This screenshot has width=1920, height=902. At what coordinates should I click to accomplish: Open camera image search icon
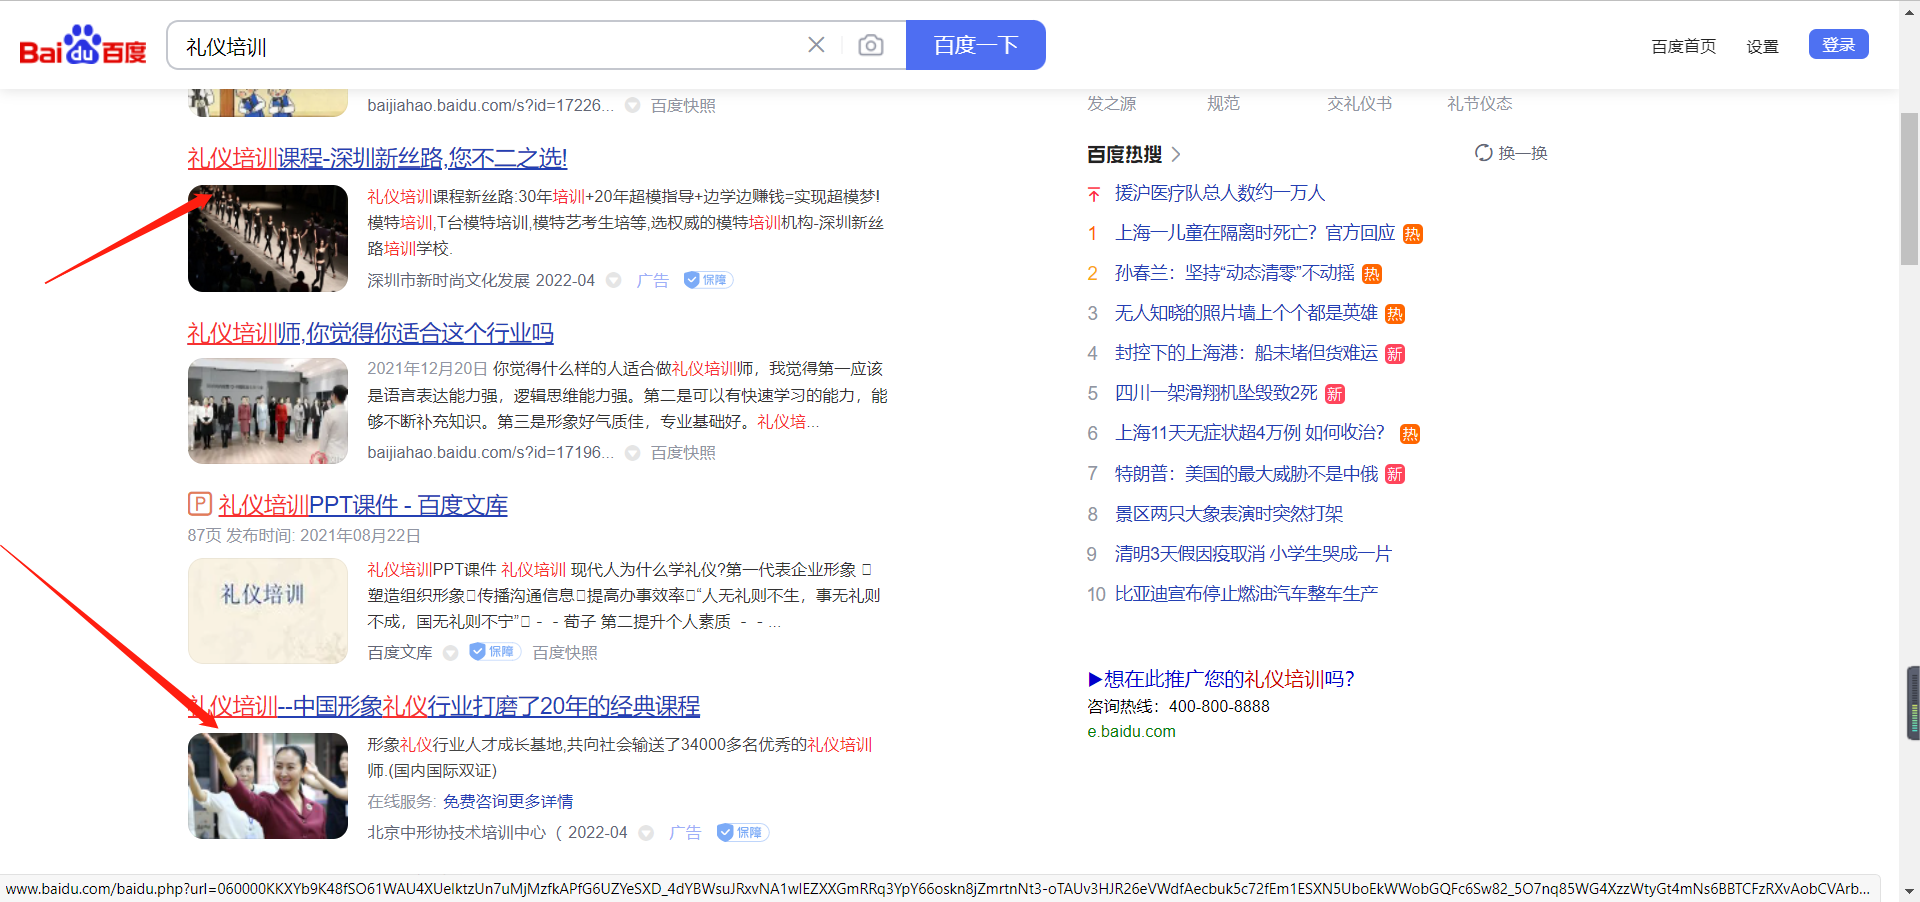871,45
